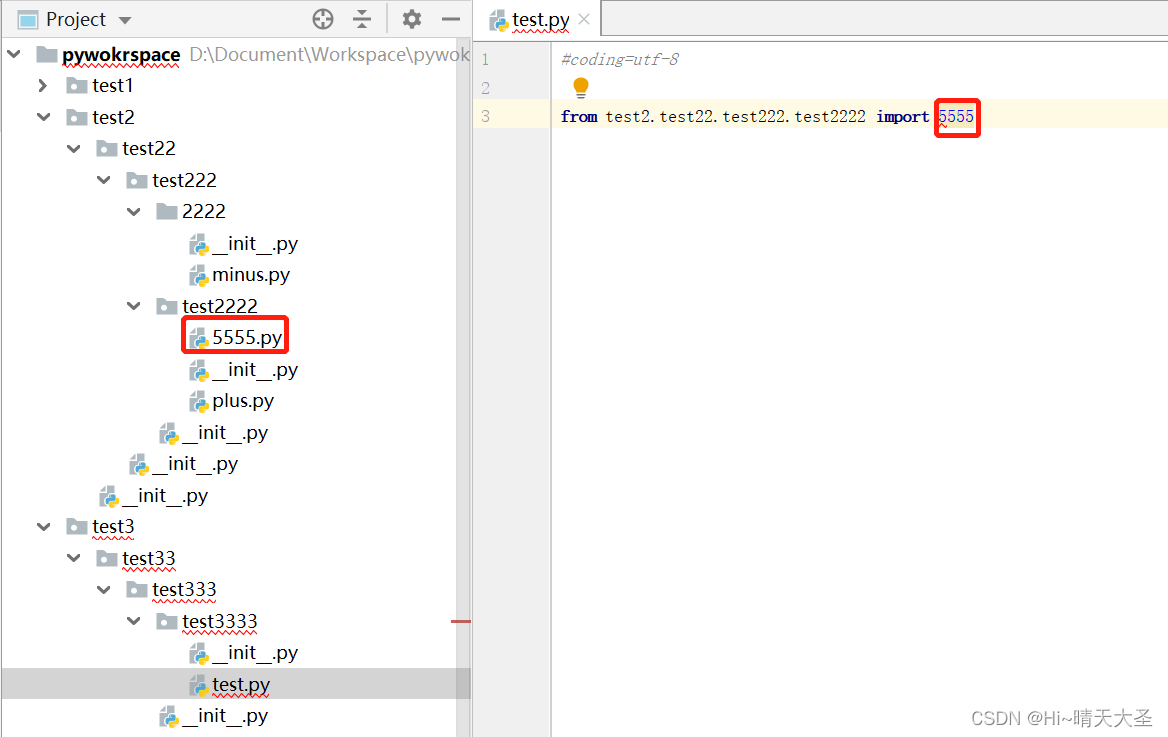Select __init__.py inside 2222 folder
The image size is (1168, 737).
pyautogui.click(x=255, y=244)
